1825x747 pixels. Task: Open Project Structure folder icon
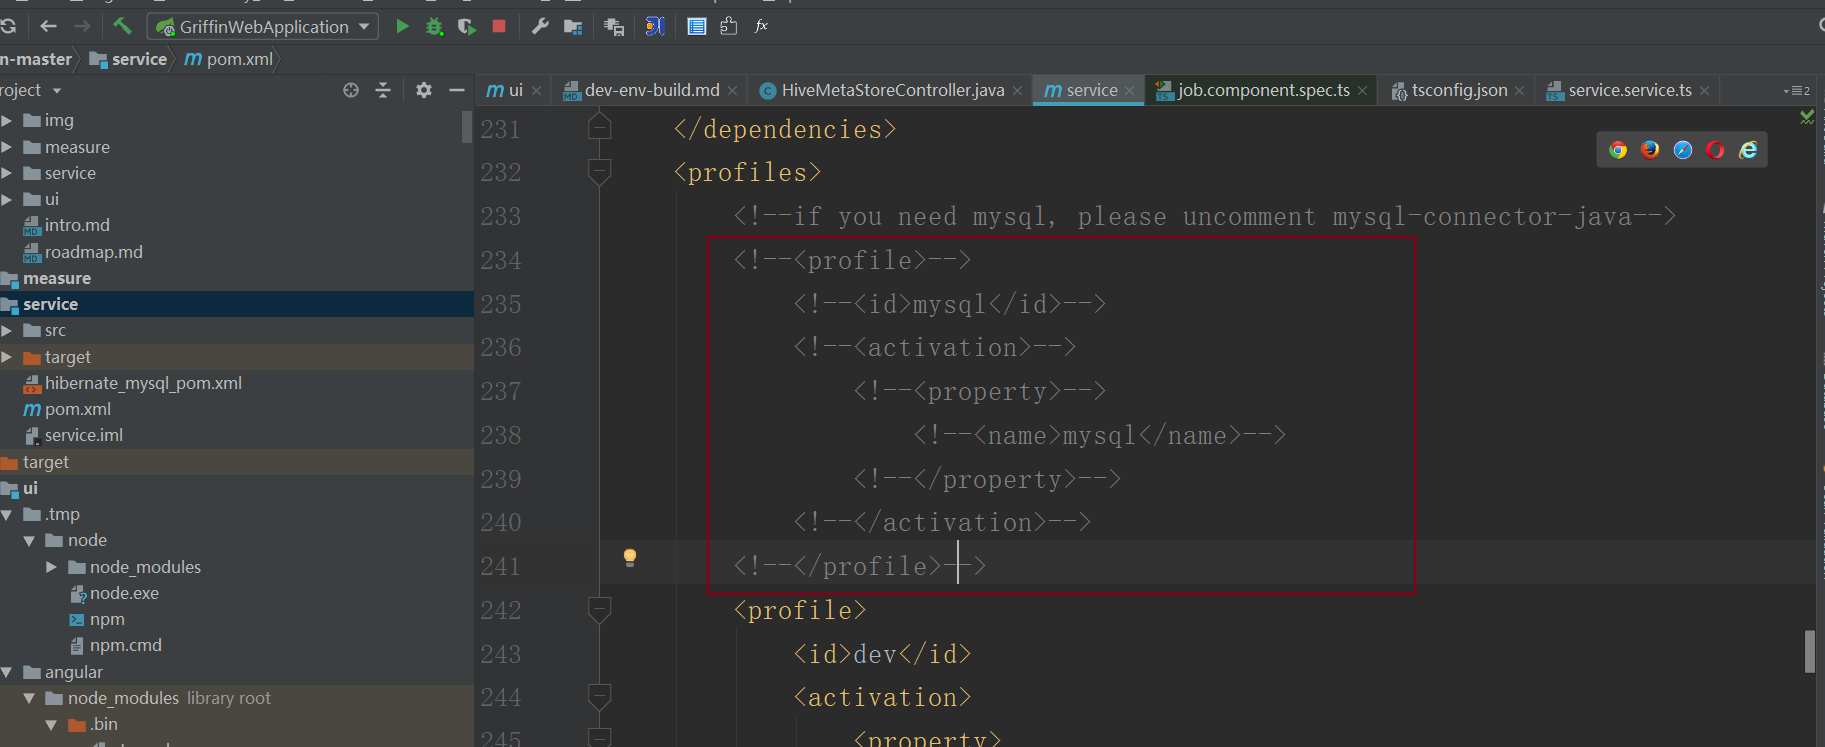[573, 27]
